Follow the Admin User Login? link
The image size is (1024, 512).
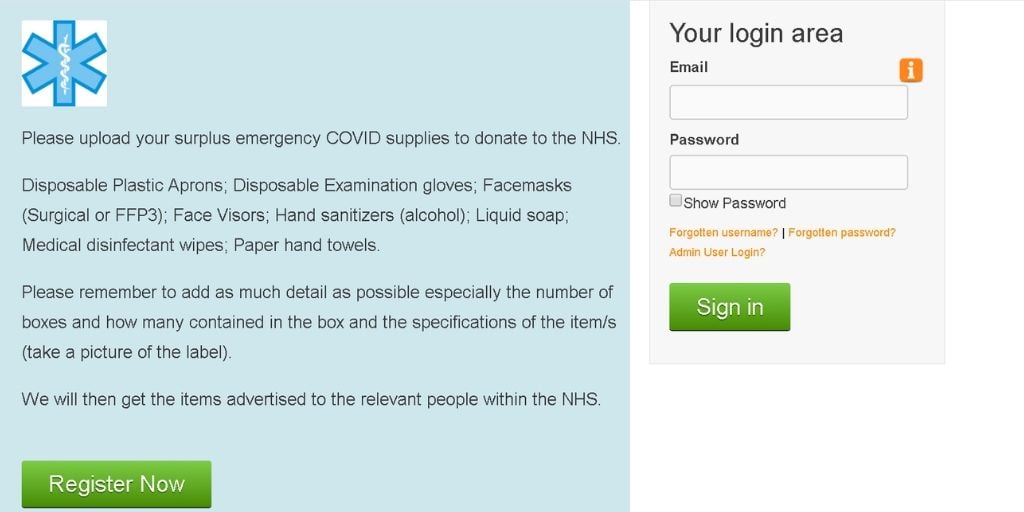[x=717, y=252]
